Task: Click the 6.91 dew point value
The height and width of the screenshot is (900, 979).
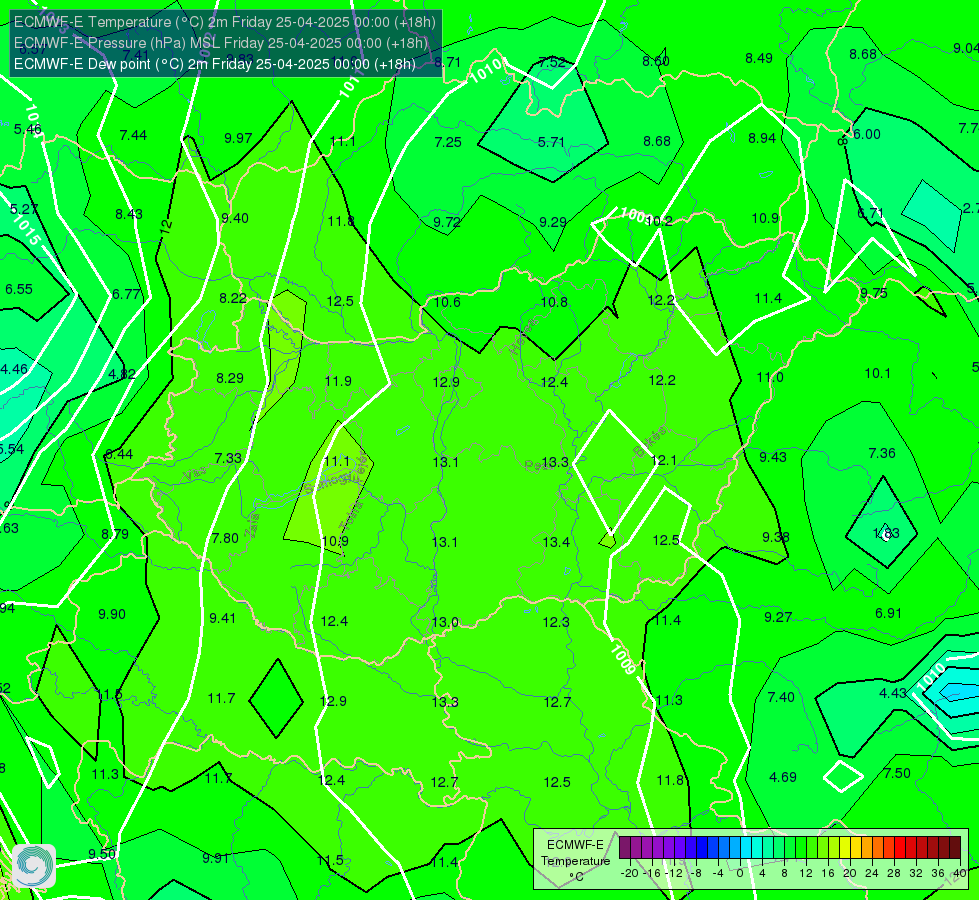Action: point(888,613)
